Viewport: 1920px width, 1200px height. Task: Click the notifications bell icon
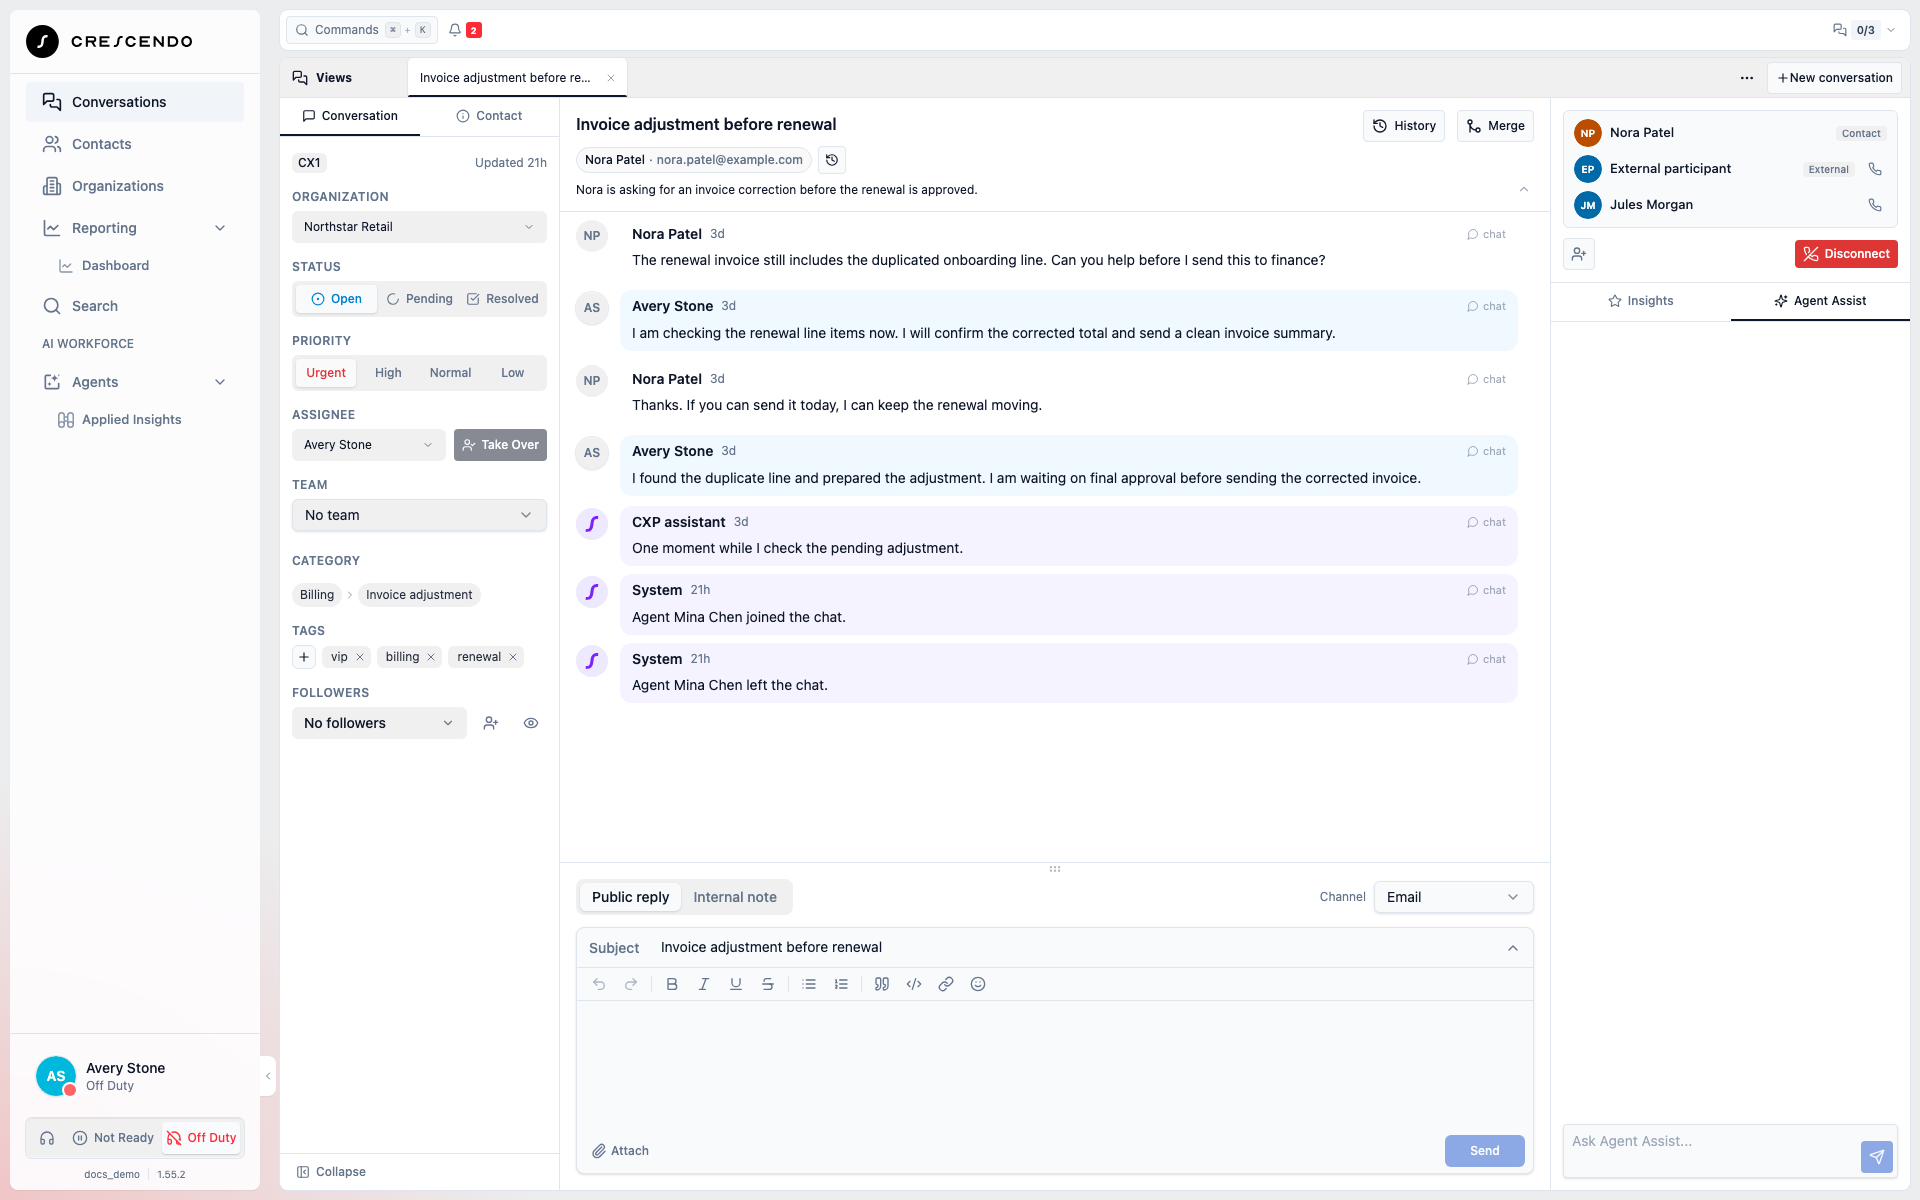(455, 30)
